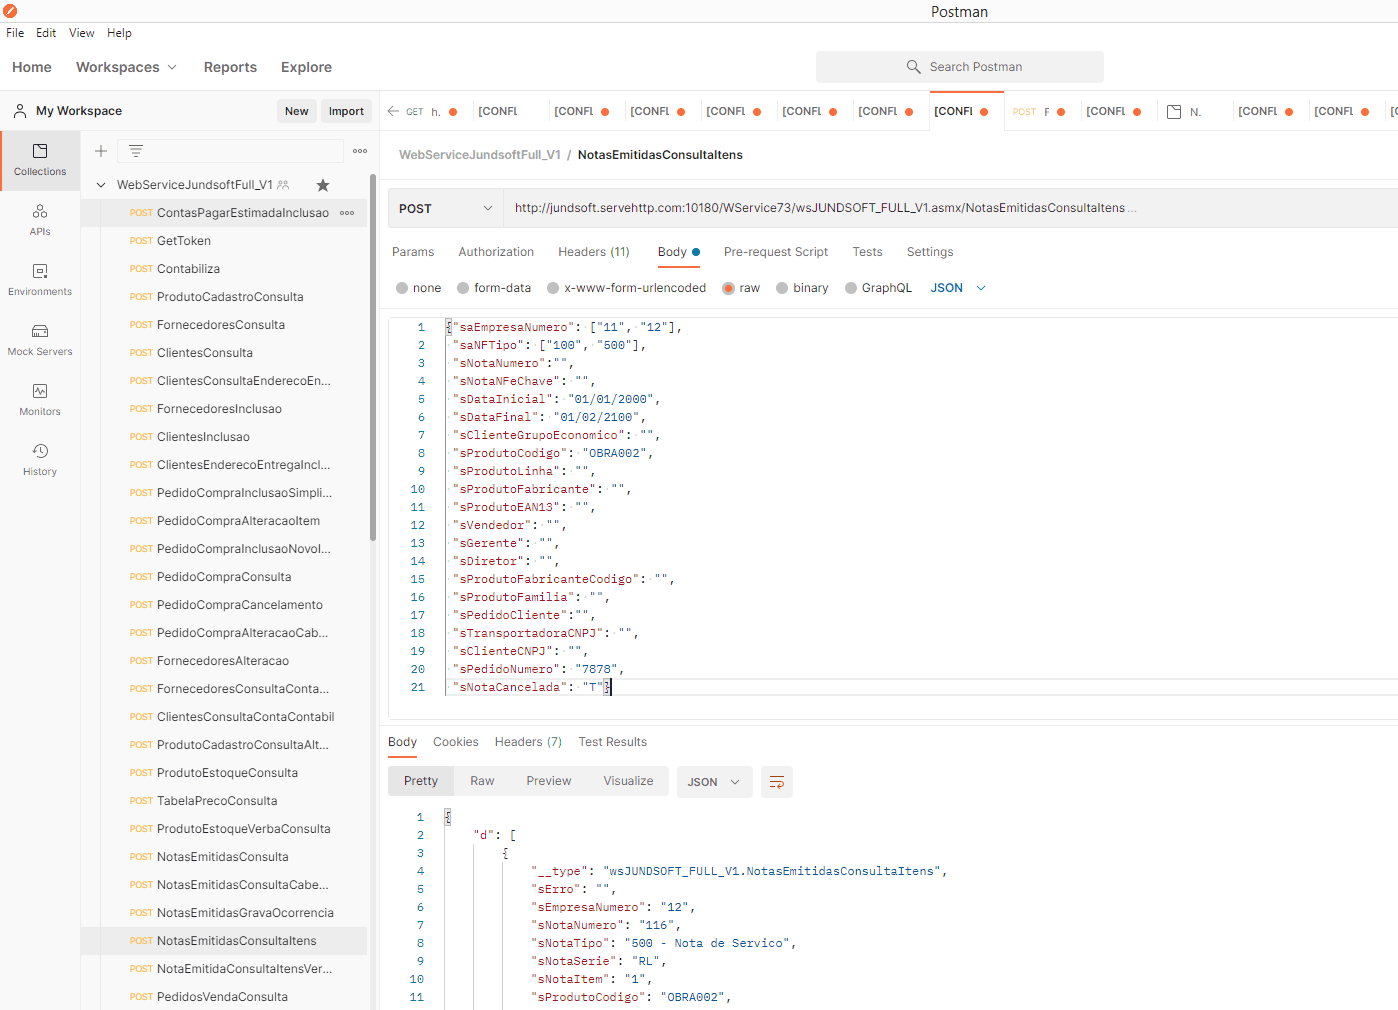Open the Monitors sidebar panel
The height and width of the screenshot is (1010, 1398).
point(40,399)
